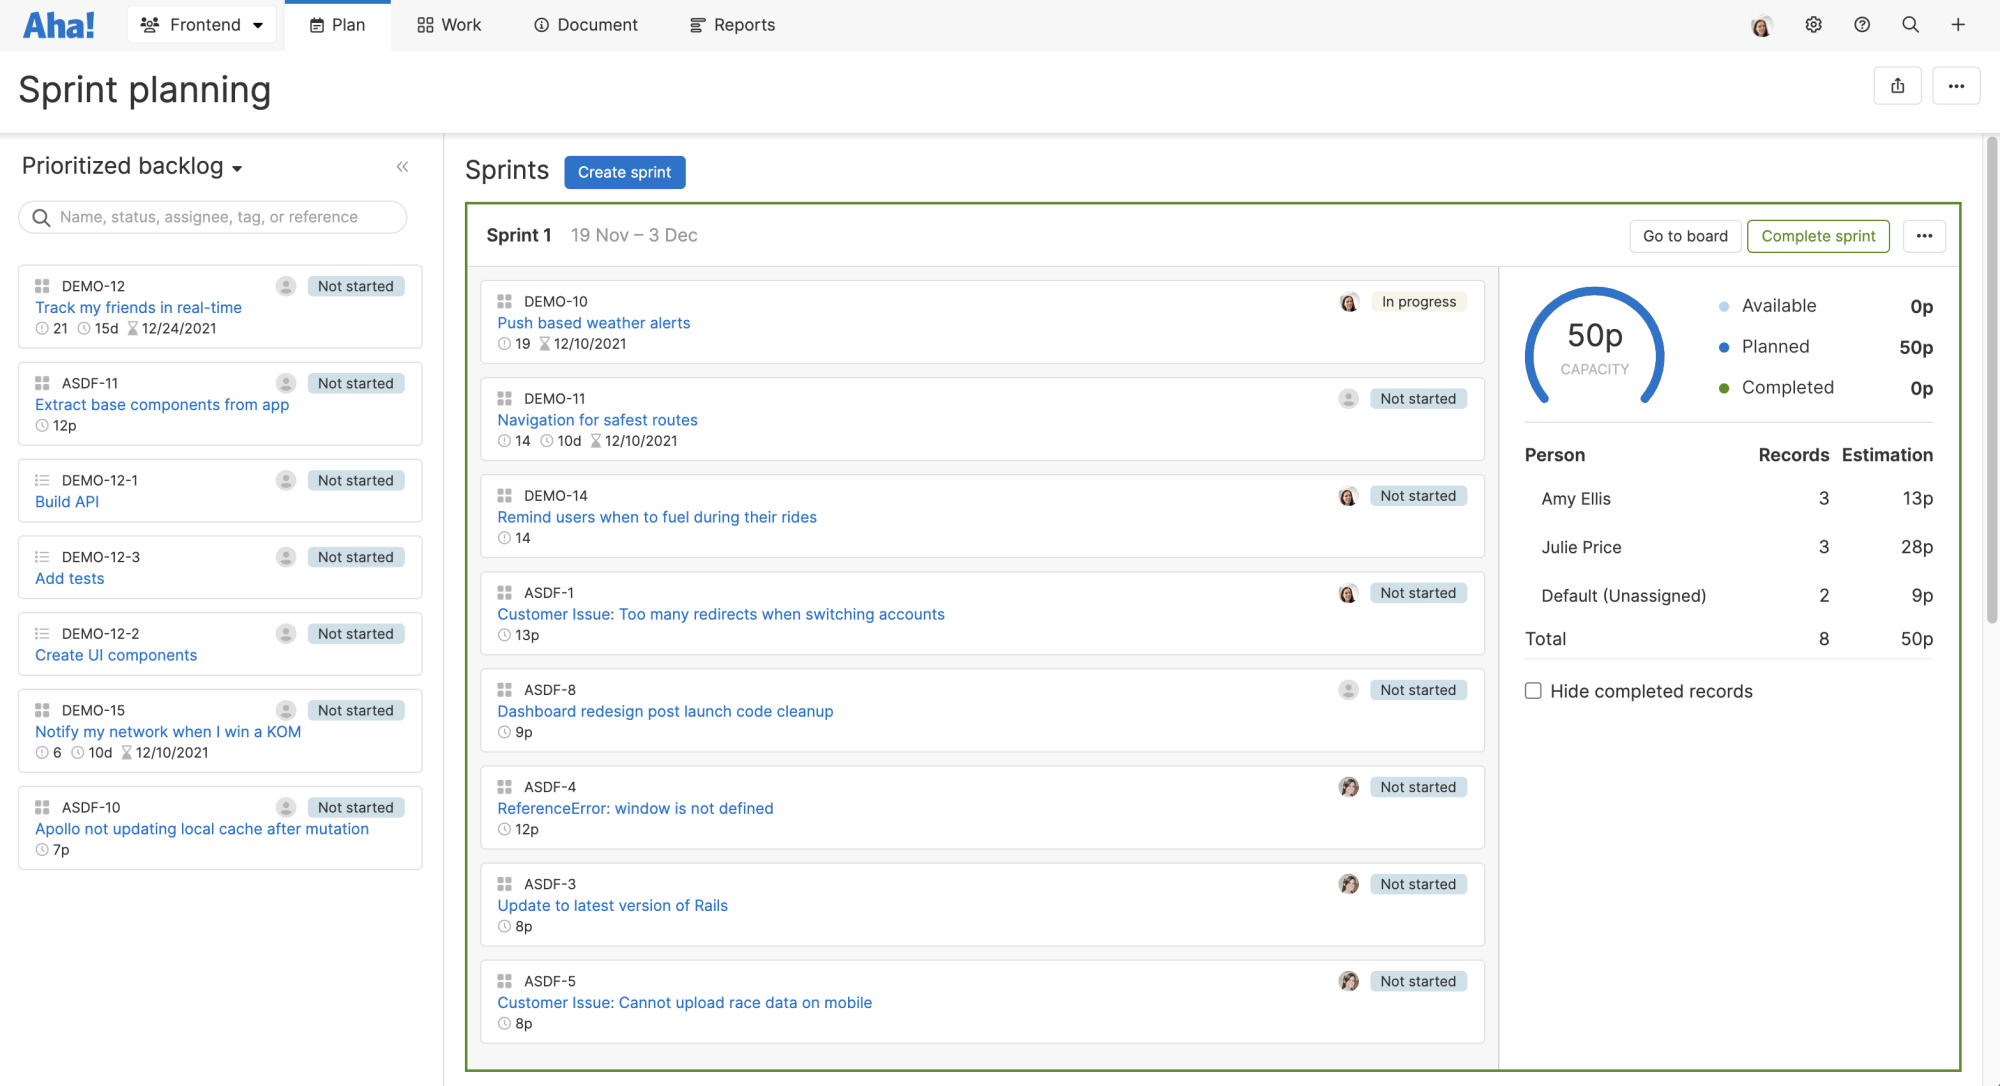Image resolution: width=2000 pixels, height=1086 pixels.
Task: Click the search icon in top navigation
Action: point(1910,24)
